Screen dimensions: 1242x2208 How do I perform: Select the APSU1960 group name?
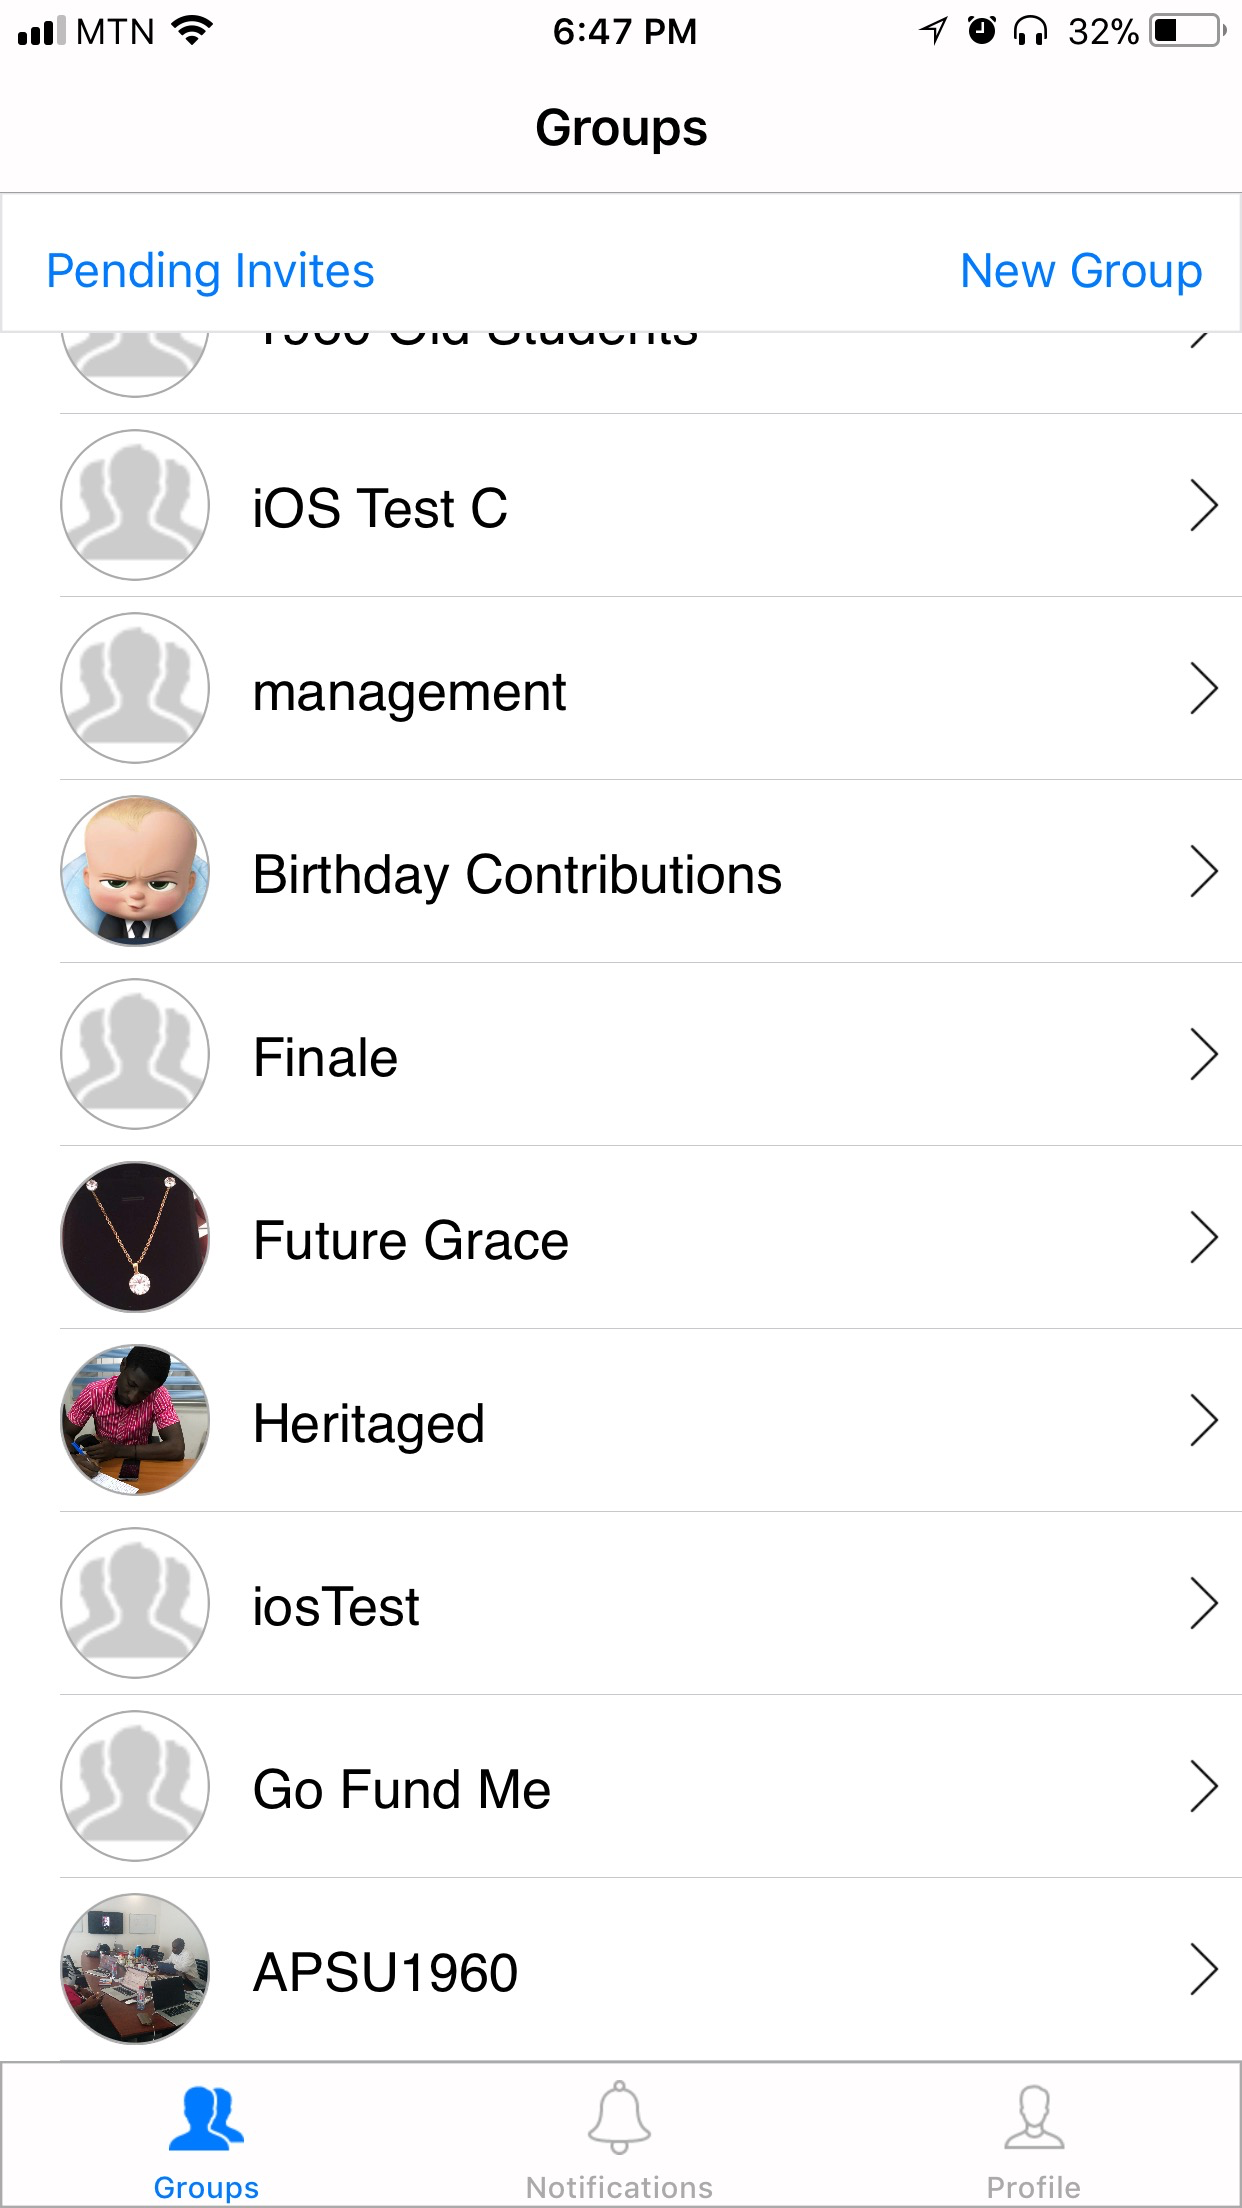tap(385, 1973)
